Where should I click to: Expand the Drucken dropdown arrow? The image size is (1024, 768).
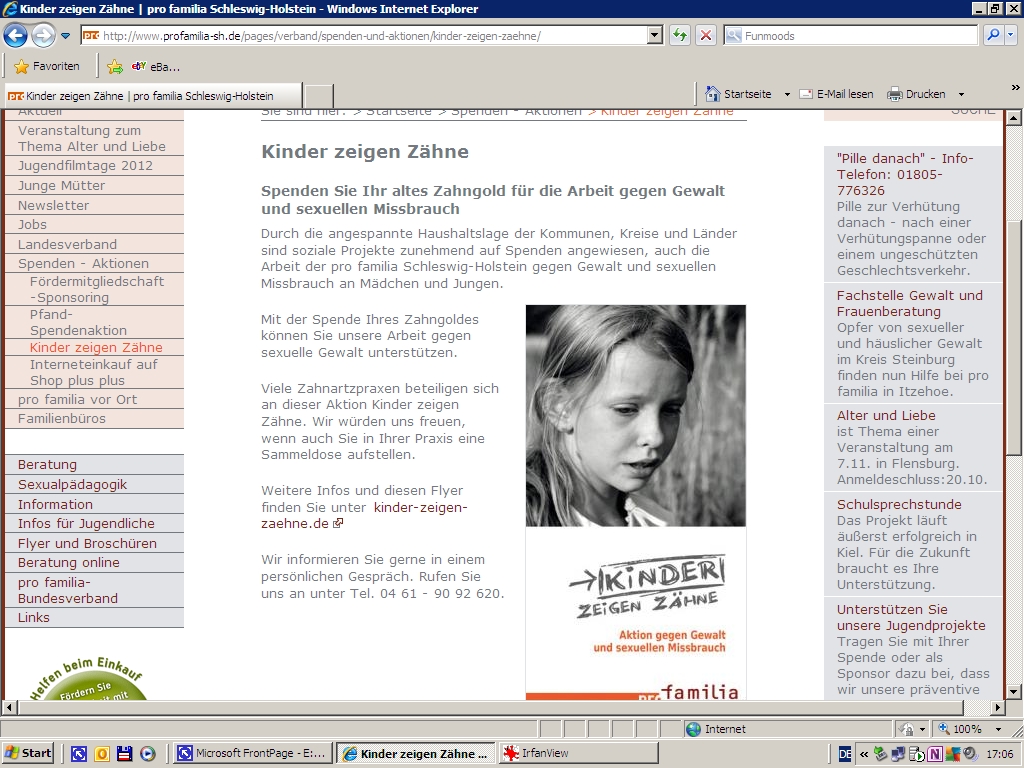tap(961, 95)
